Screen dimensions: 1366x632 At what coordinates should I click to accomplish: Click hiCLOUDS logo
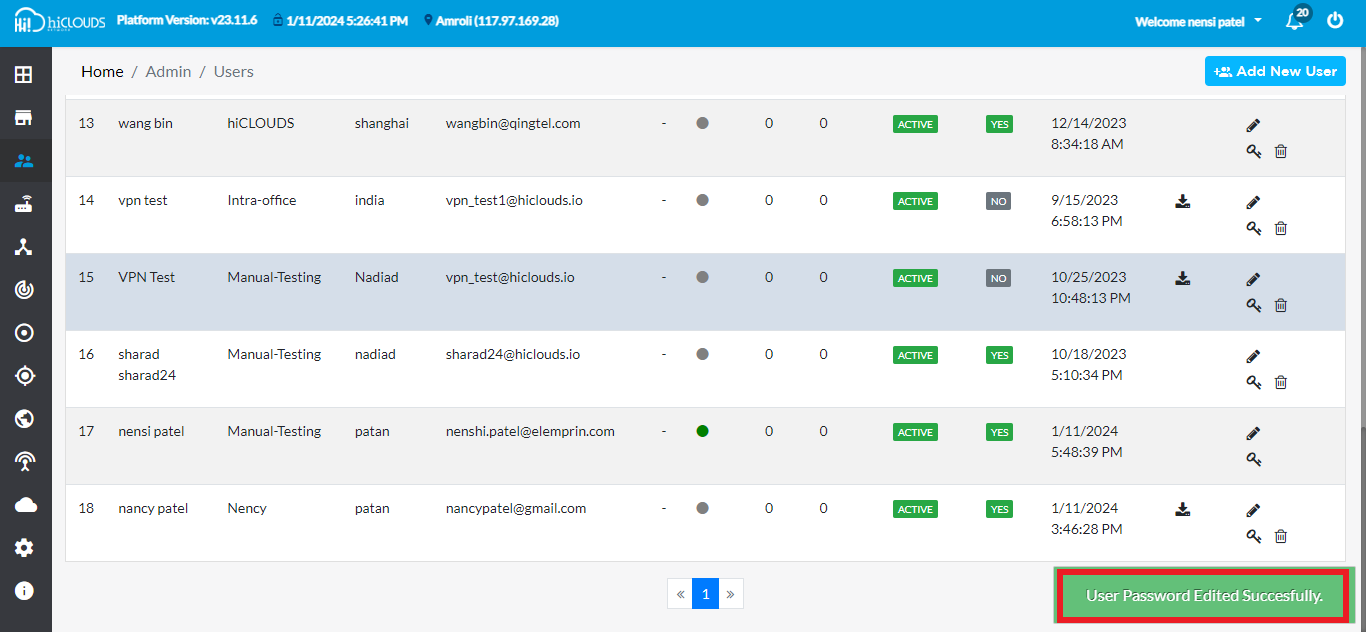coord(59,22)
